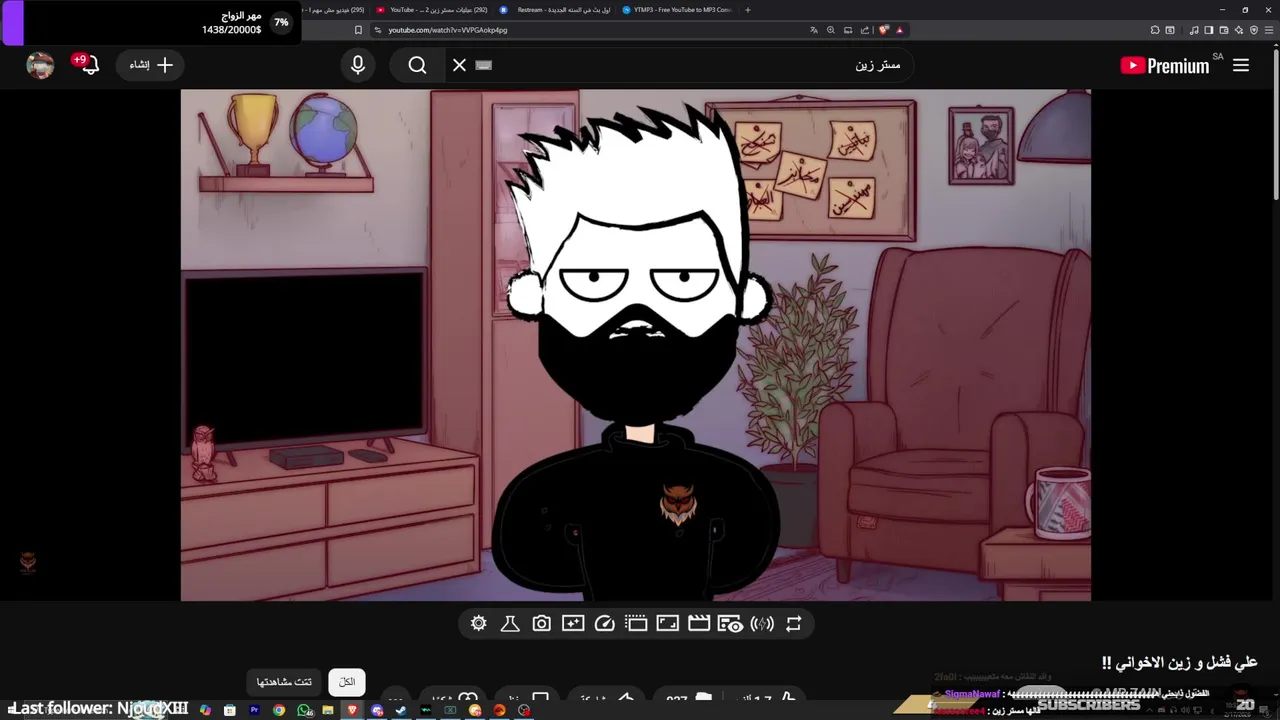Viewport: 1280px width, 720px height.
Task: Open the on-screen keyboard icon in search
Action: click(x=484, y=65)
